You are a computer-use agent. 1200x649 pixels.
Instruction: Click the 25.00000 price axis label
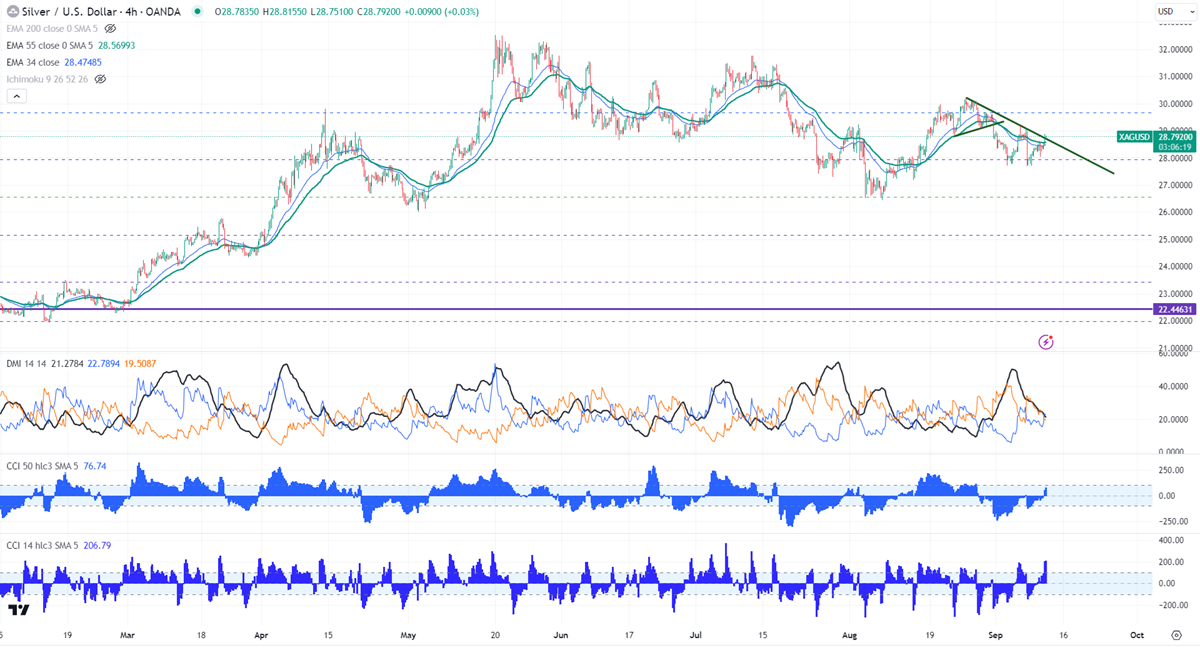tap(1174, 239)
